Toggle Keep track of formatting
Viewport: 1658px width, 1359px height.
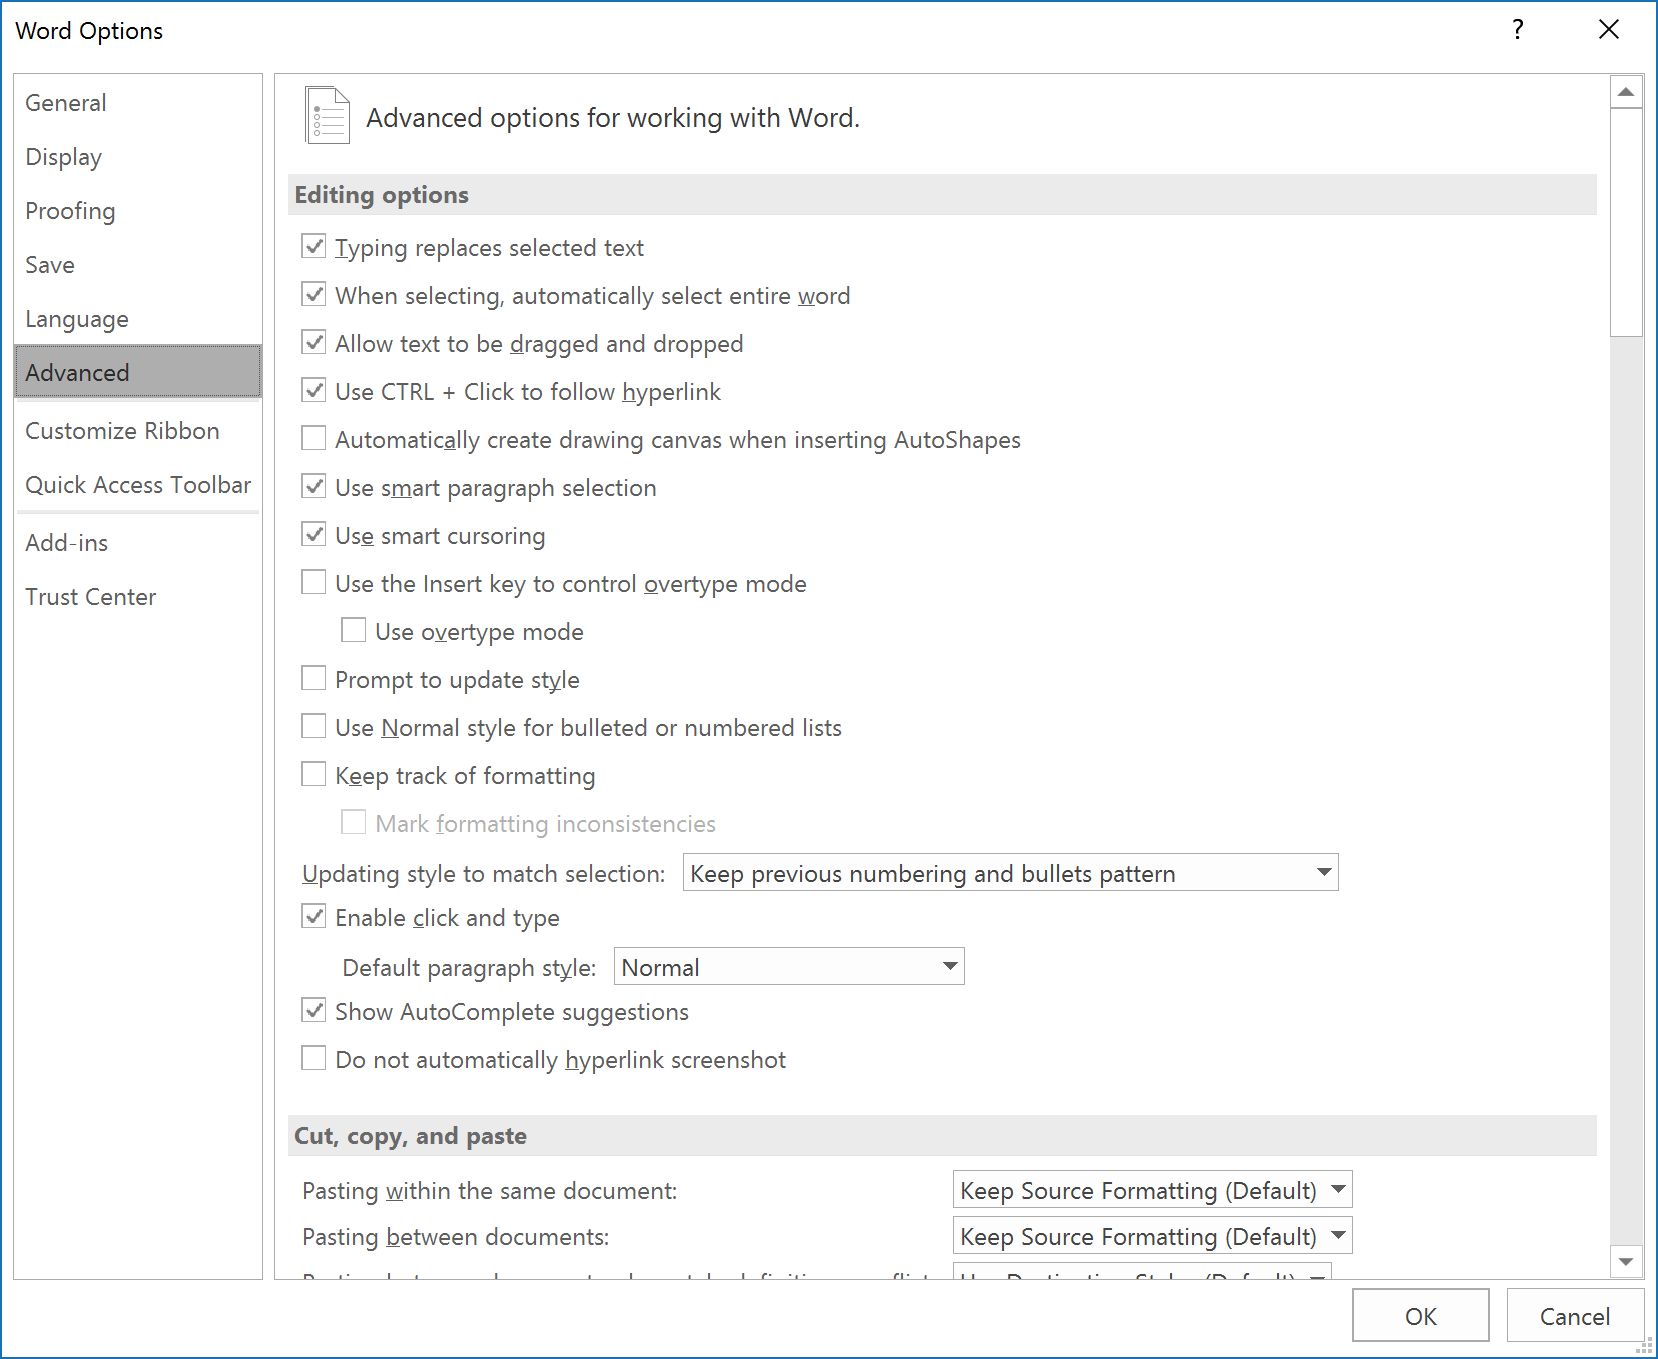pyautogui.click(x=314, y=775)
